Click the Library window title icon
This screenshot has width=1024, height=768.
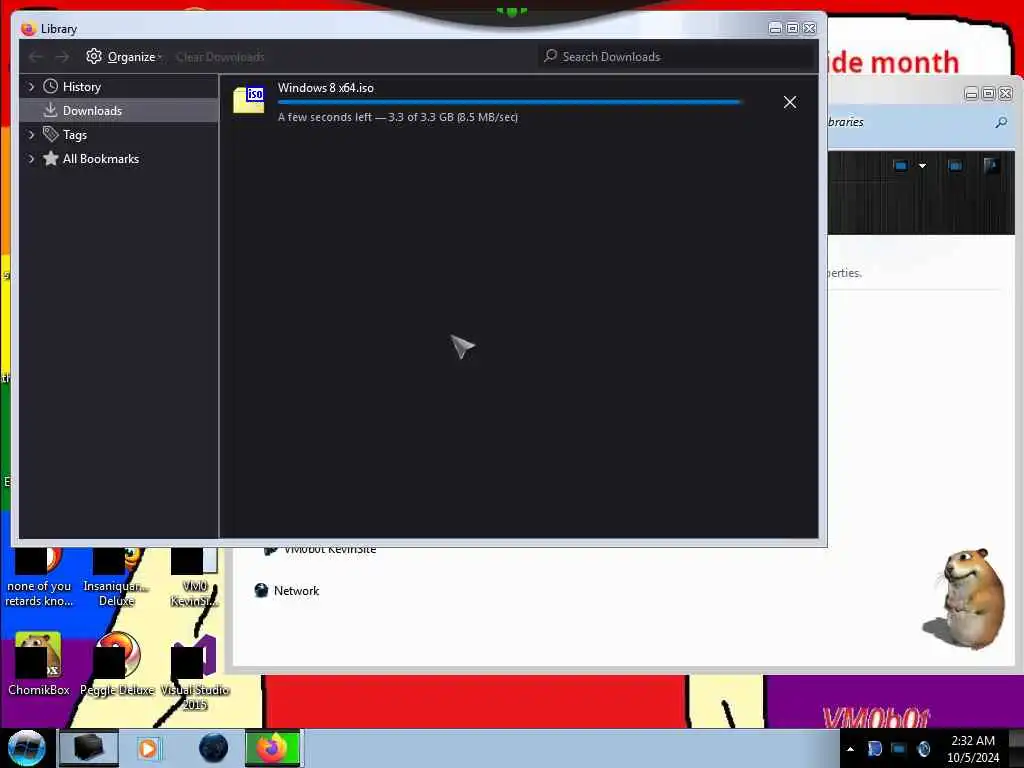(x=28, y=29)
